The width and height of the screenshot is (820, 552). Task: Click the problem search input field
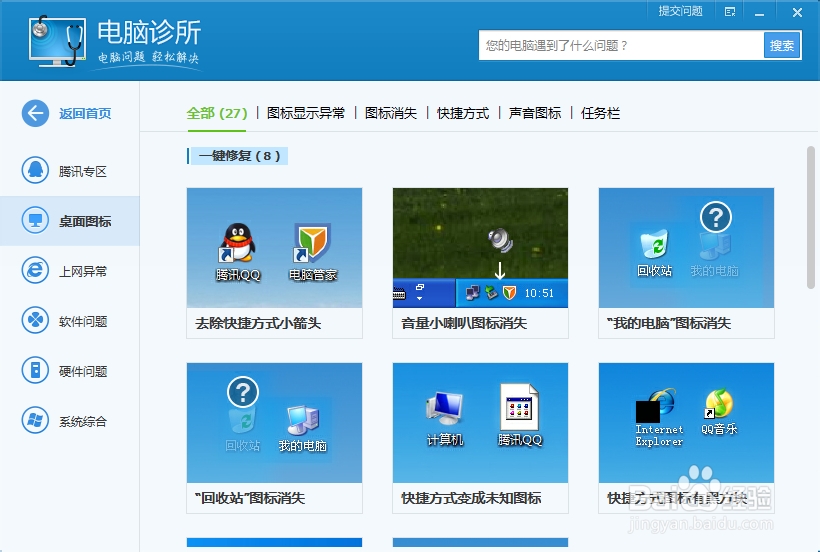621,45
